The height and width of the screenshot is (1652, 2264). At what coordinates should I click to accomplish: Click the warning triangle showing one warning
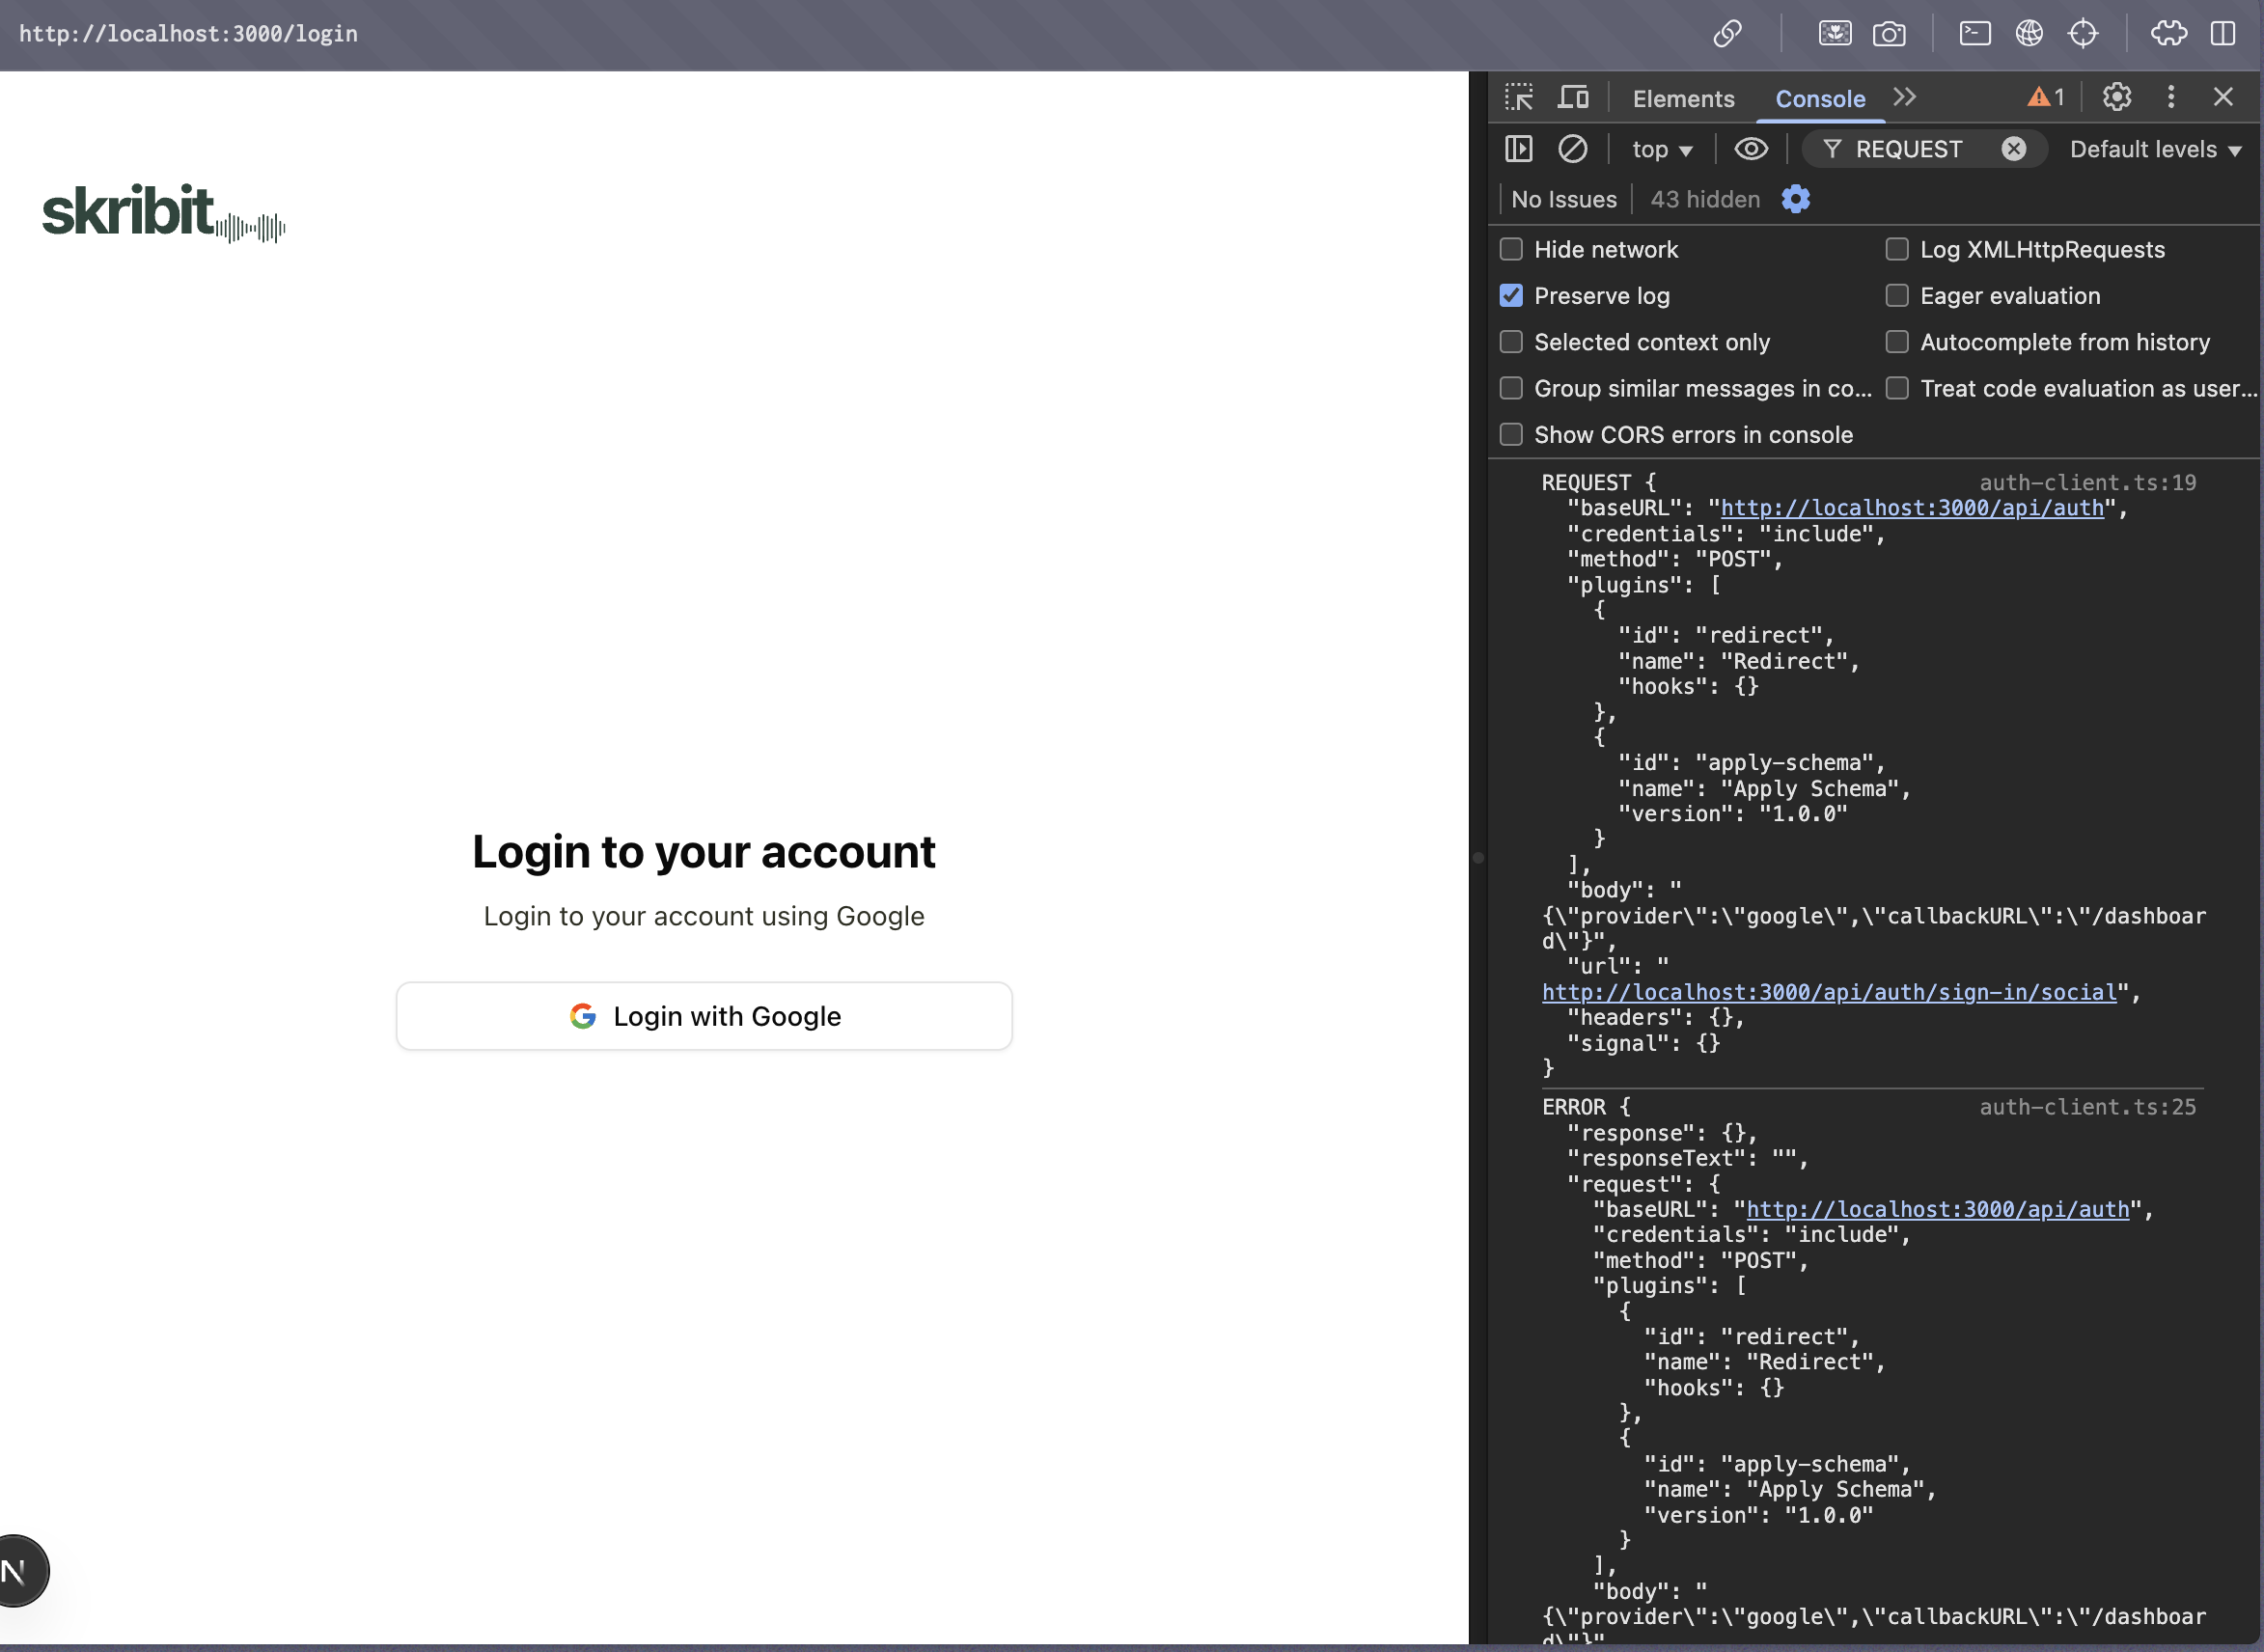pos(2043,97)
